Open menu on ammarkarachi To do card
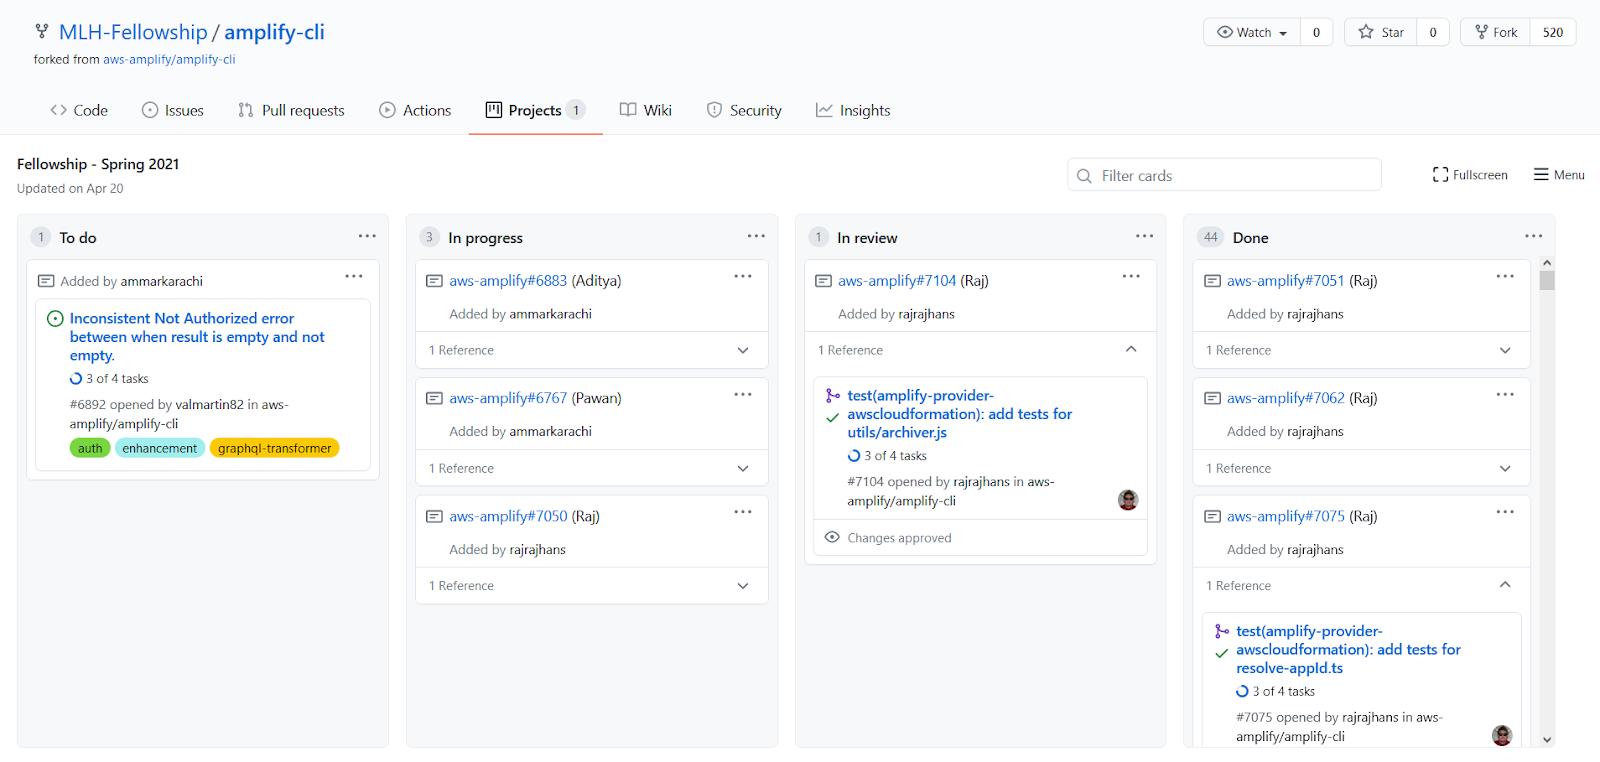This screenshot has height=762, width=1600. (354, 276)
